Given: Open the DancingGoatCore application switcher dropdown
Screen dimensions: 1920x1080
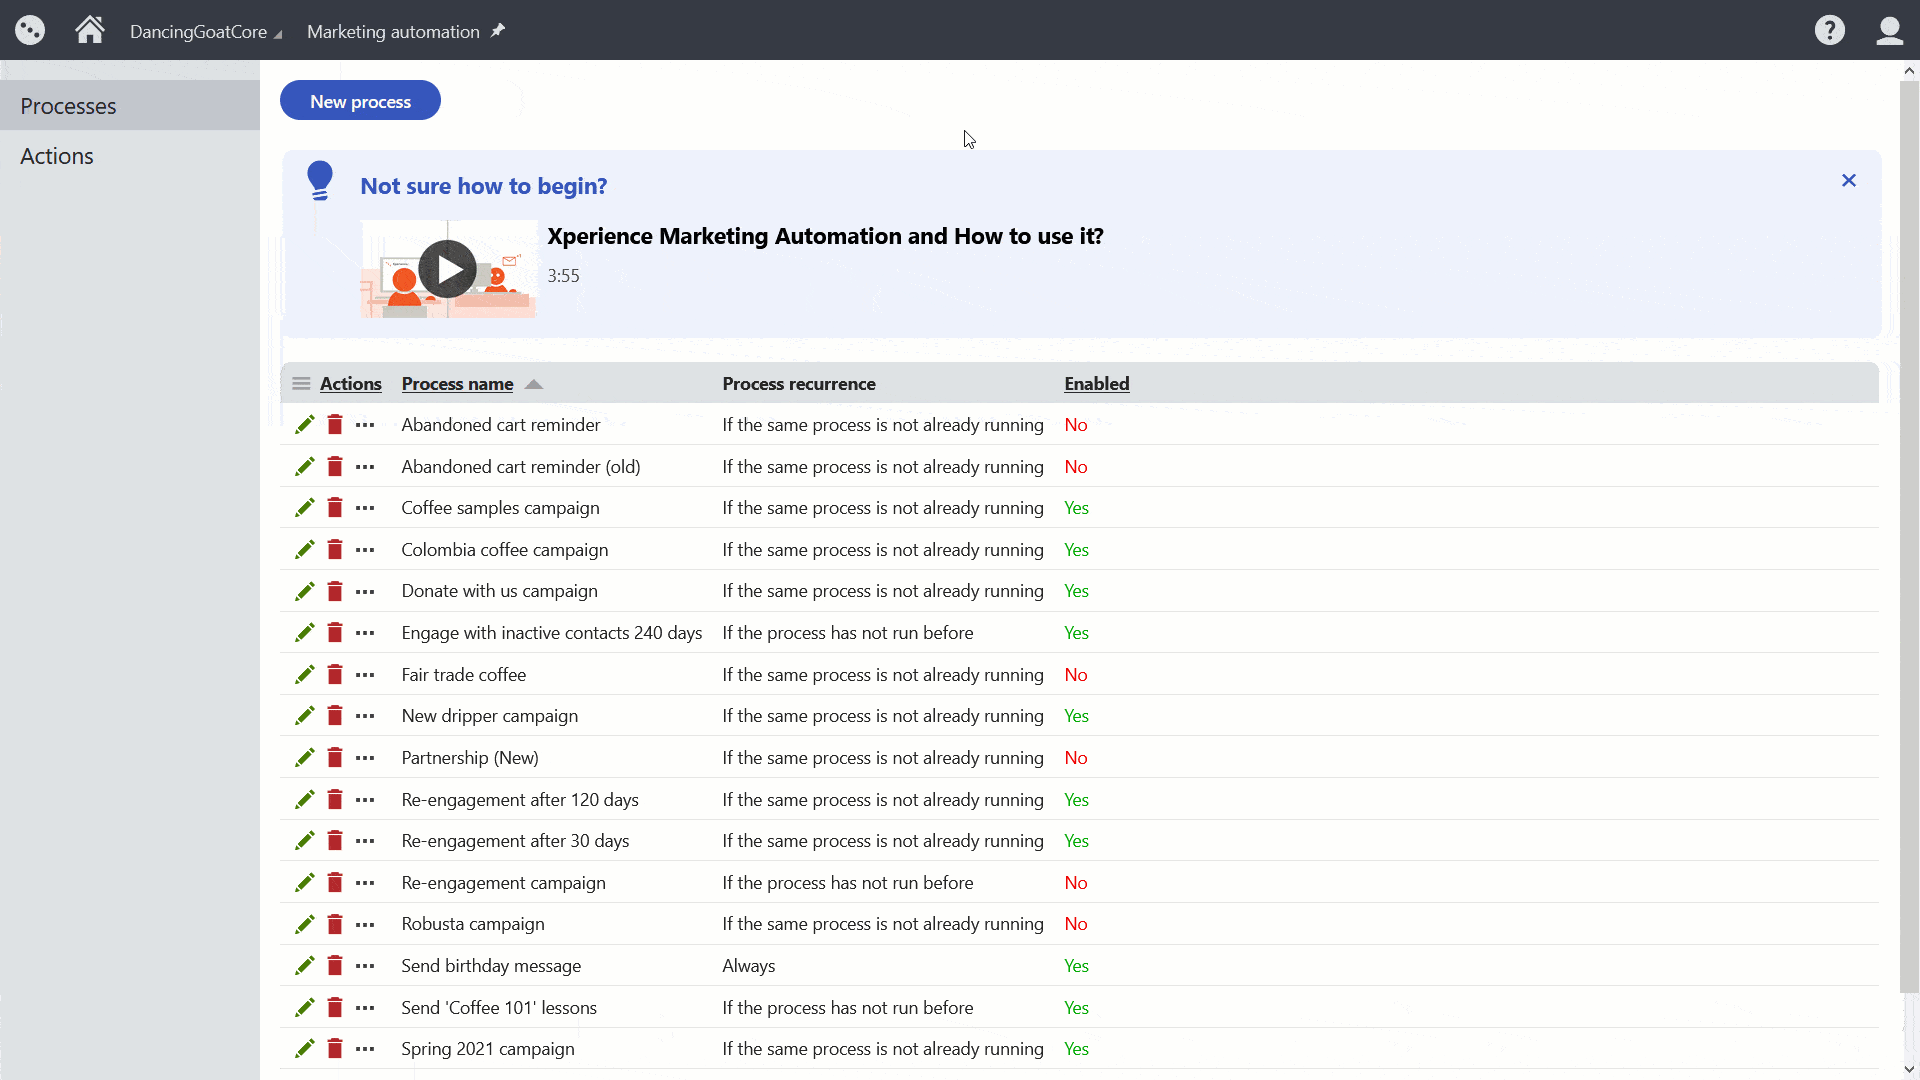Looking at the screenshot, I should tap(206, 31).
